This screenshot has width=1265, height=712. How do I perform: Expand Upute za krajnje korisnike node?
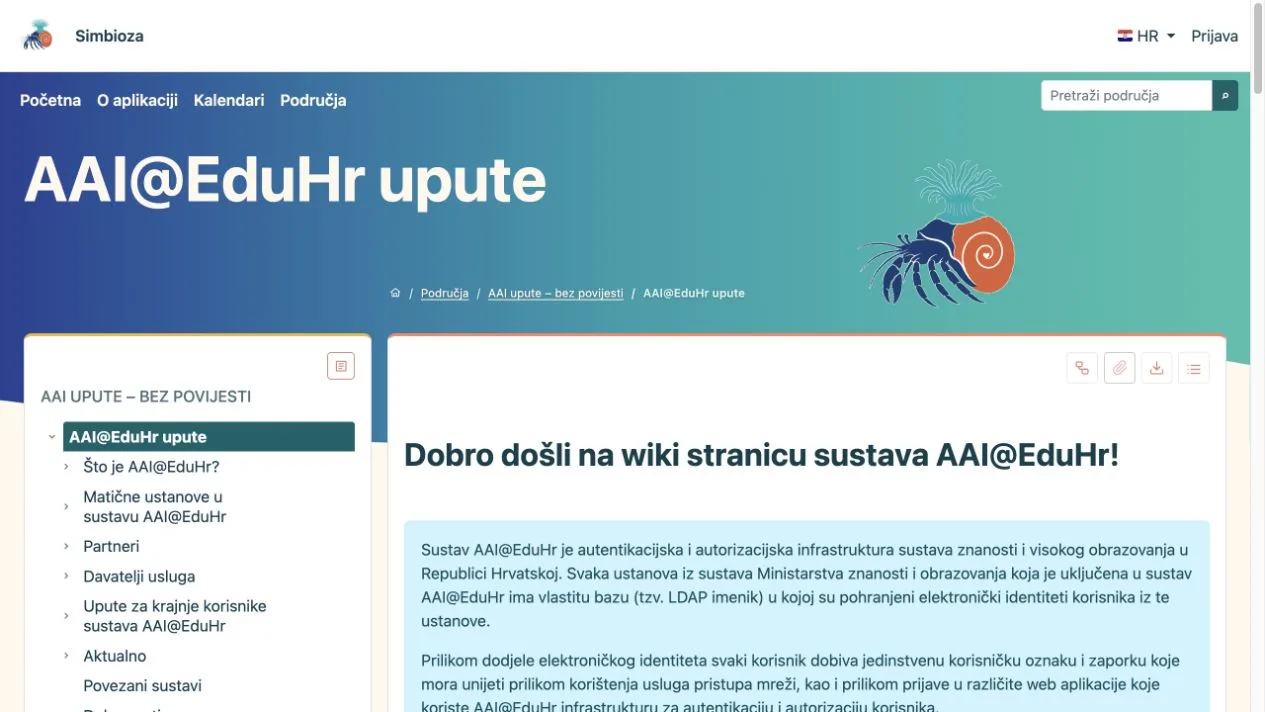[x=66, y=616]
